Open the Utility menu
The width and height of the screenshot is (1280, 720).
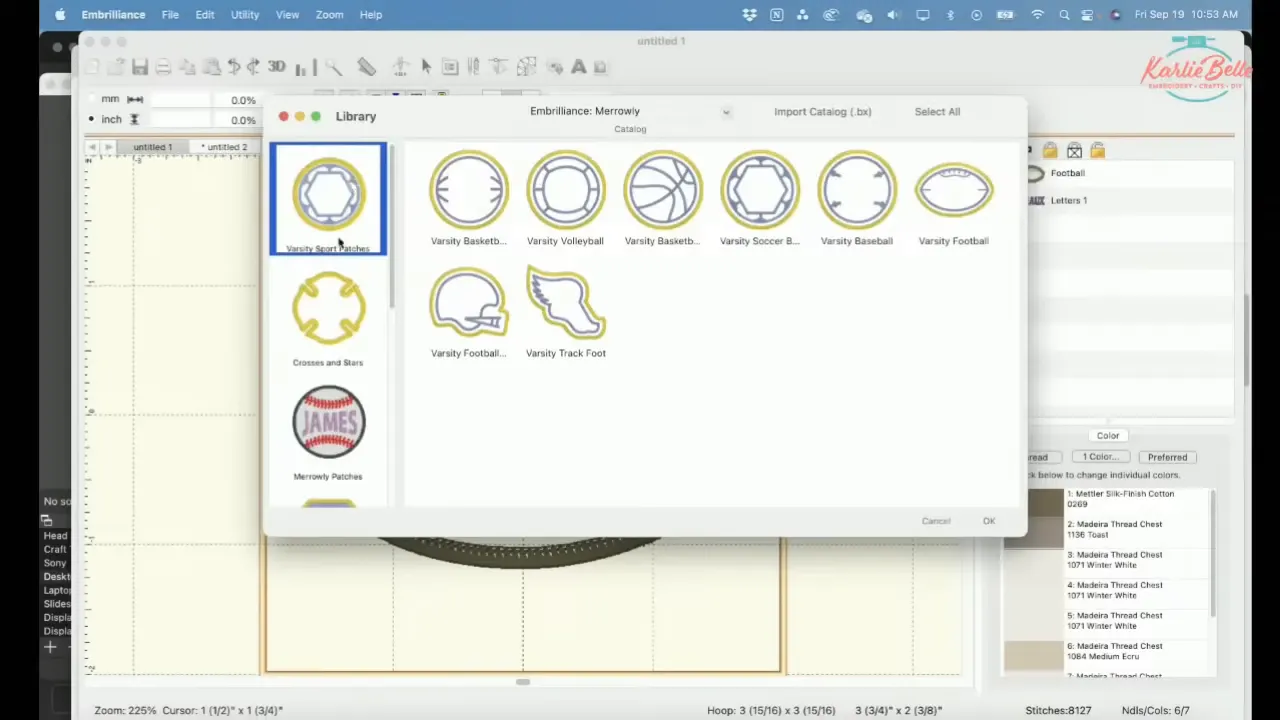[244, 15]
